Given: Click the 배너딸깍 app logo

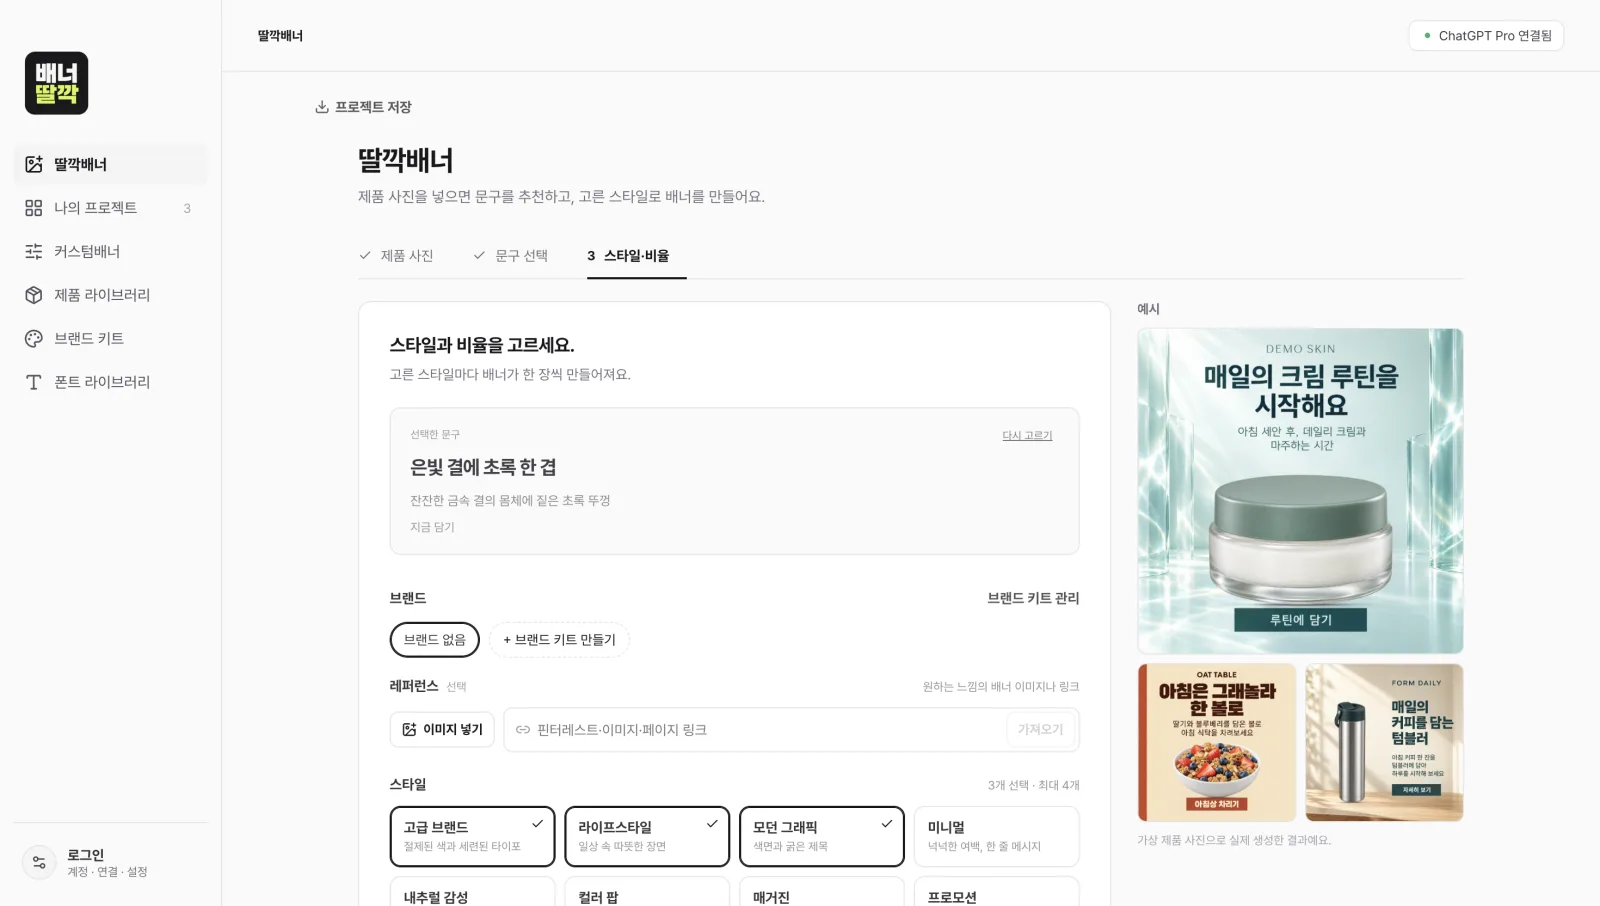Looking at the screenshot, I should pyautogui.click(x=56, y=83).
